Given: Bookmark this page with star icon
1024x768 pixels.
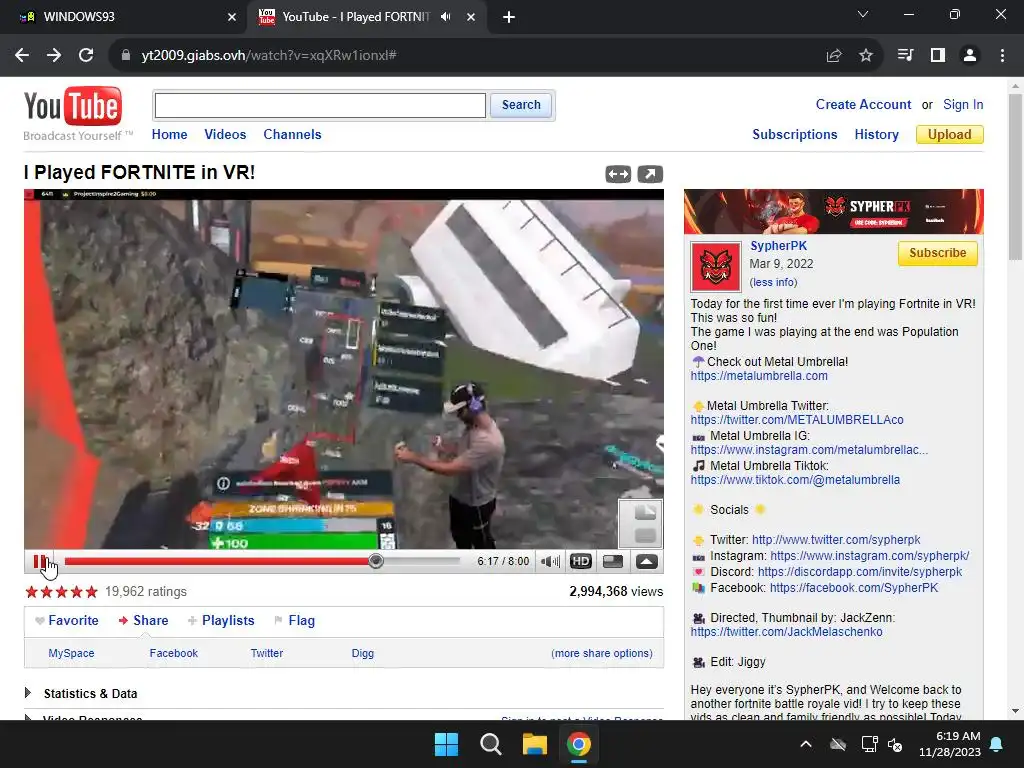Looking at the screenshot, I should point(865,56).
